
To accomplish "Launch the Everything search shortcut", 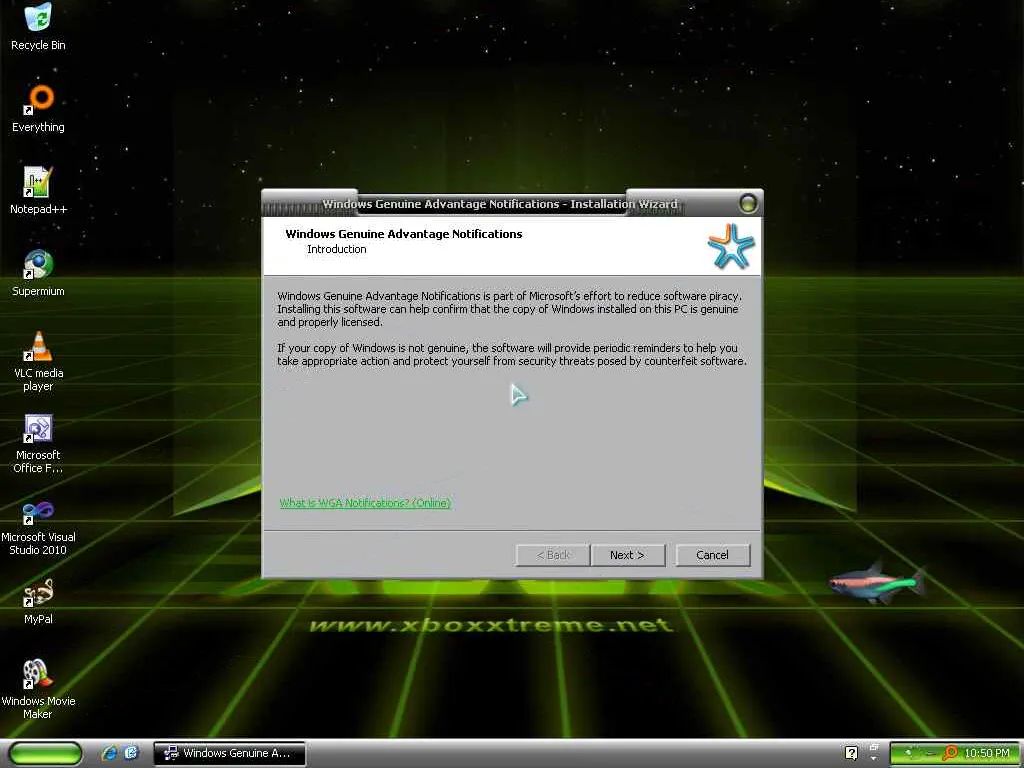I will point(38,108).
